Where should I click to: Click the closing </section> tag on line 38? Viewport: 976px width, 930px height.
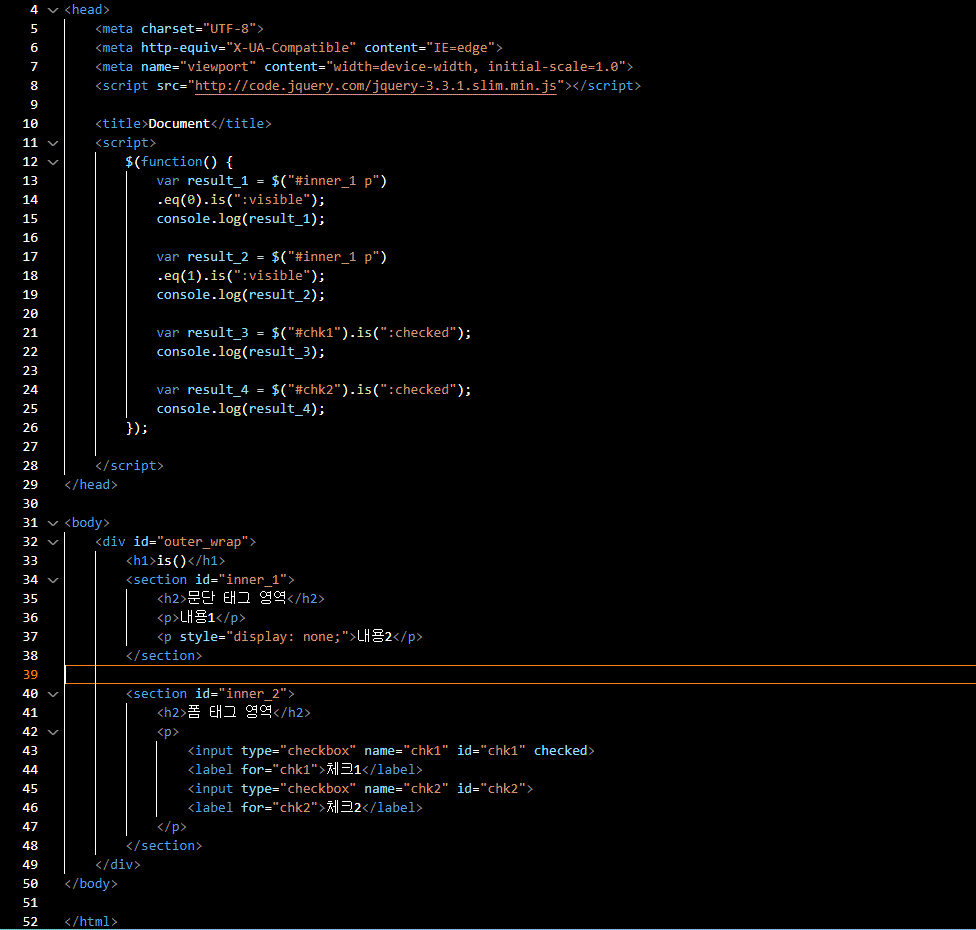click(164, 655)
